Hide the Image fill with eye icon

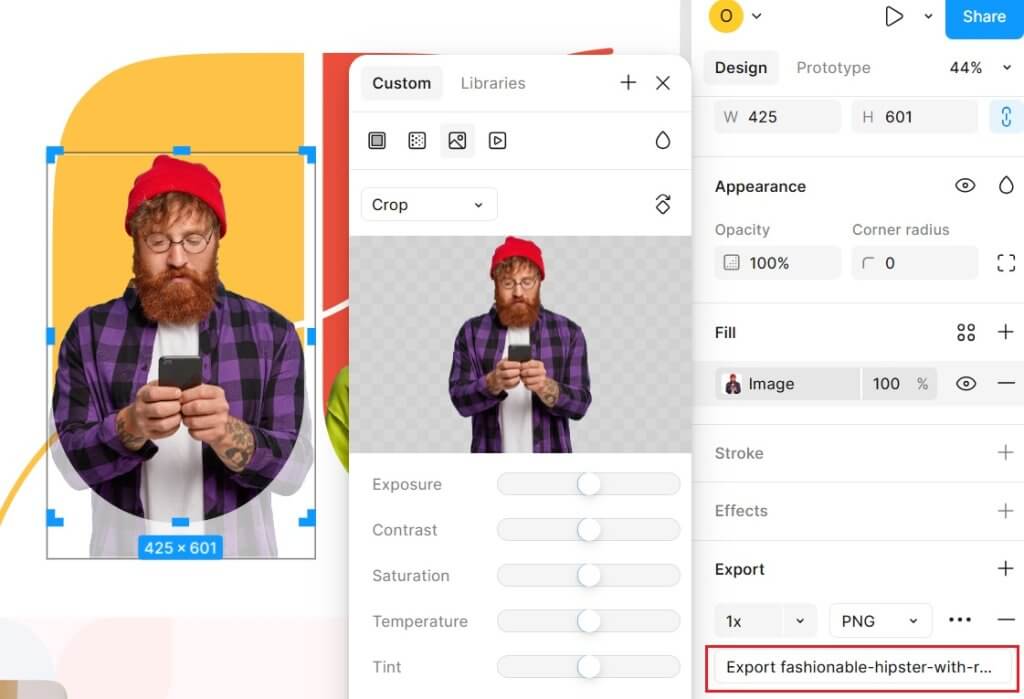pyautogui.click(x=965, y=384)
